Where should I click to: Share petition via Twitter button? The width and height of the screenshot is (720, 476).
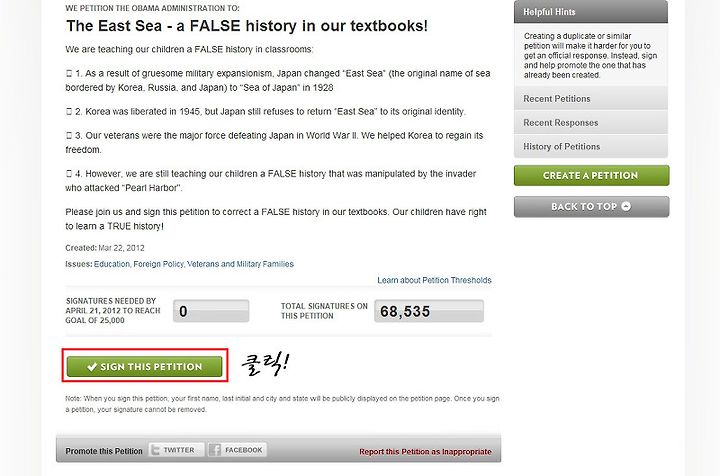pyautogui.click(x=175, y=450)
